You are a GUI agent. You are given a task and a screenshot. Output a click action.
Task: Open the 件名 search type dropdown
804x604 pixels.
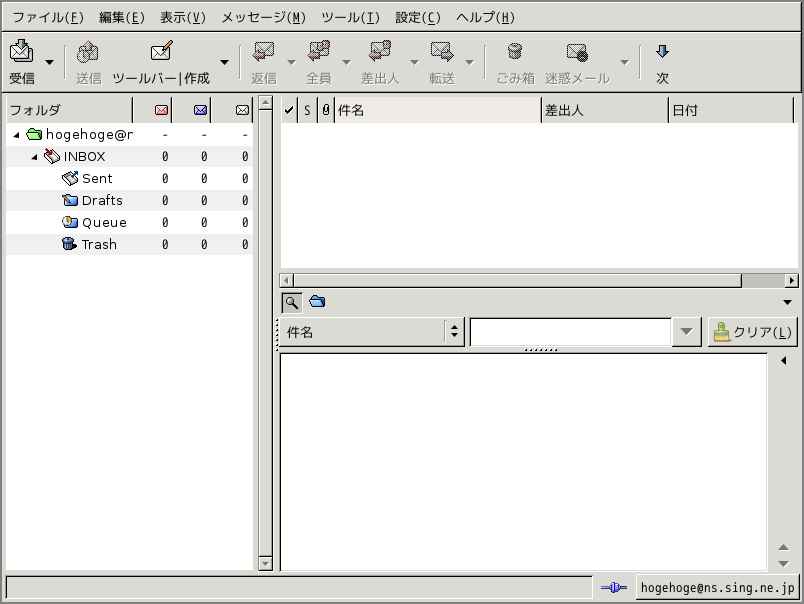coord(370,332)
